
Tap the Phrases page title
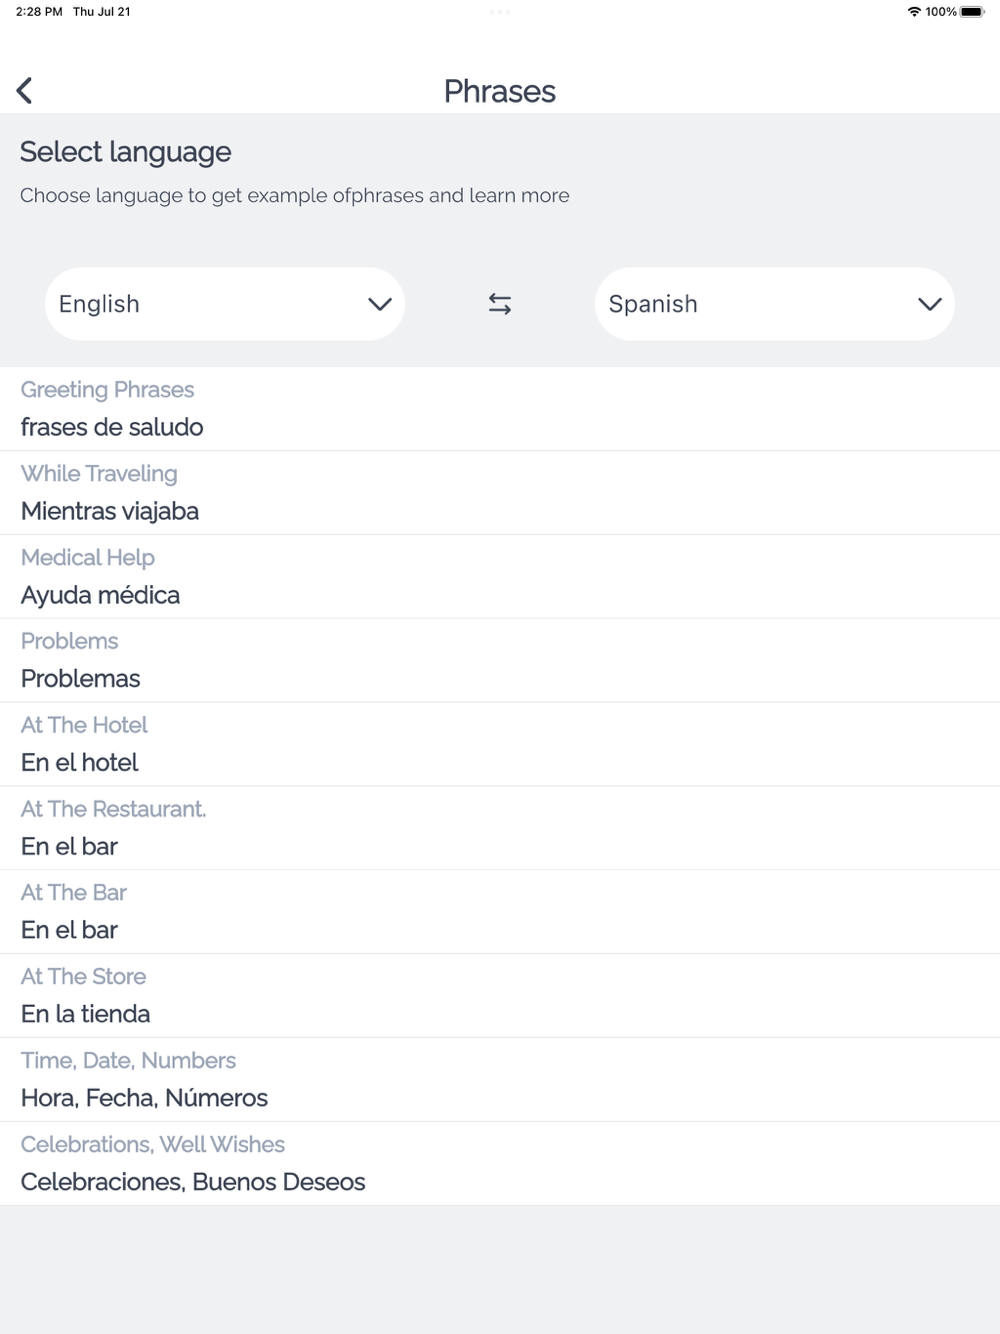tap(500, 91)
